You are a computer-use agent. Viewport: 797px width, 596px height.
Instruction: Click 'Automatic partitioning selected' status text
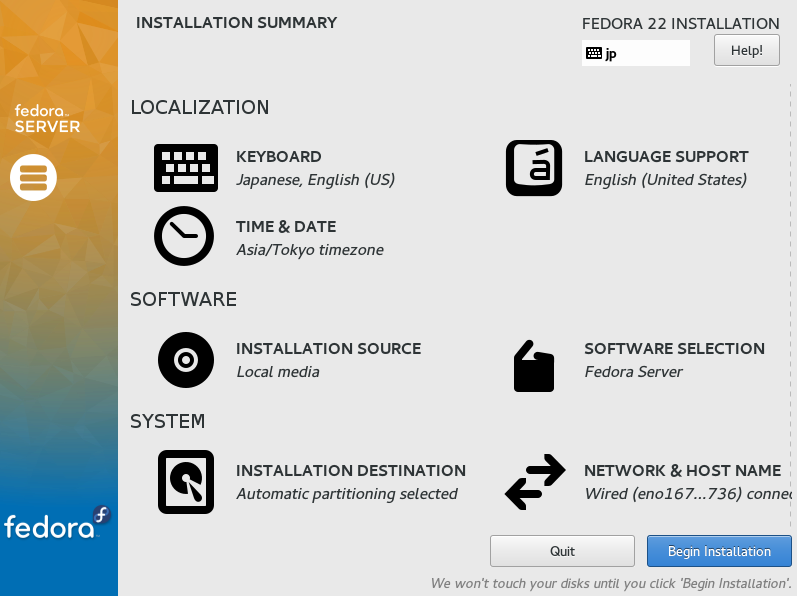[x=347, y=494]
